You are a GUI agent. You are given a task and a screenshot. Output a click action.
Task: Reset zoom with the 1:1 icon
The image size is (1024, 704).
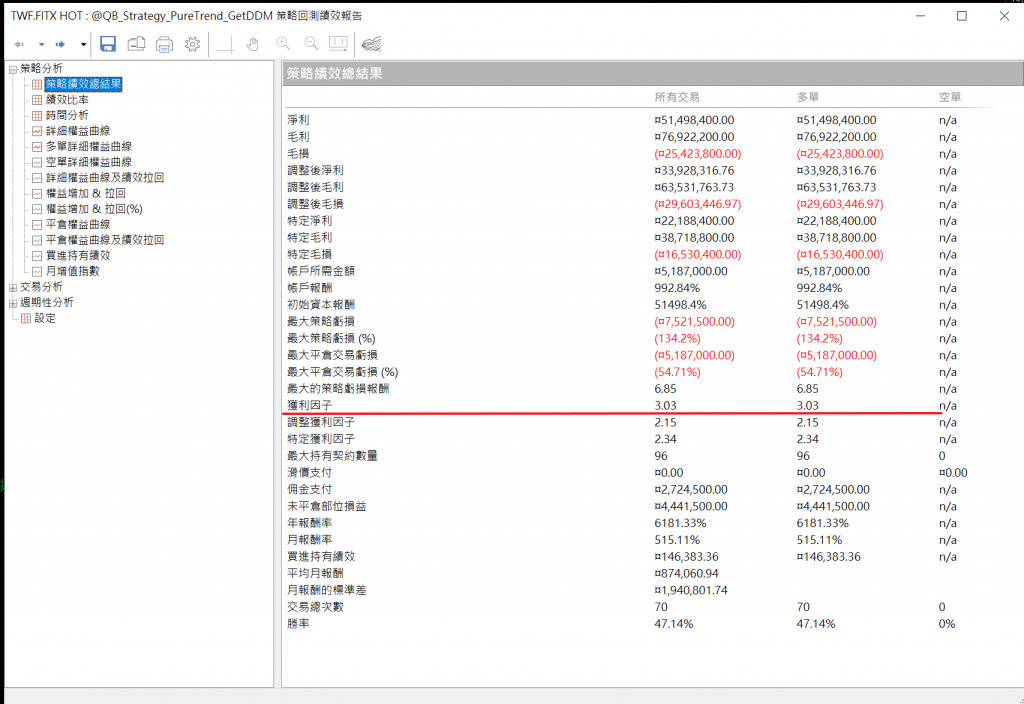click(338, 44)
